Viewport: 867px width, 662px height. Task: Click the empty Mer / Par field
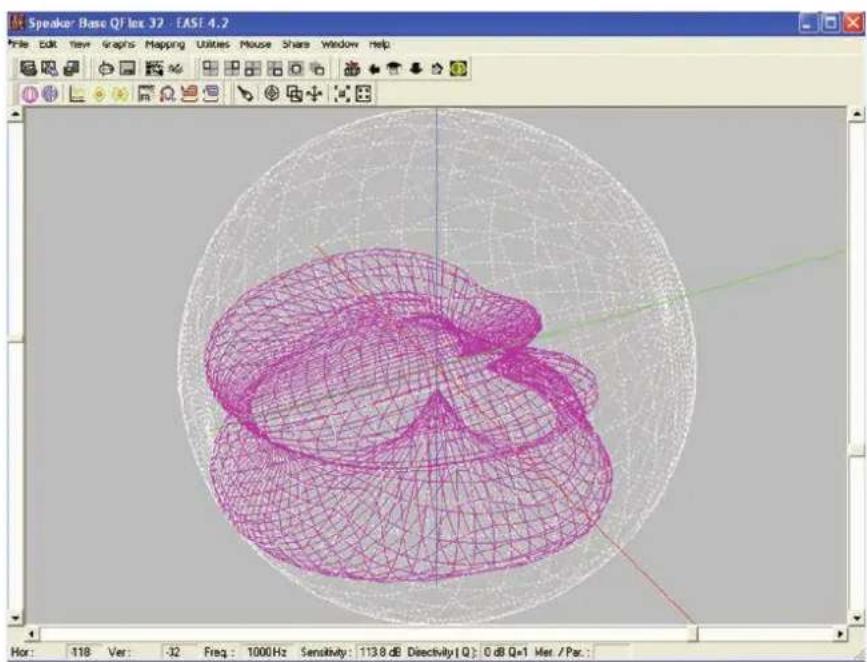click(x=612, y=653)
